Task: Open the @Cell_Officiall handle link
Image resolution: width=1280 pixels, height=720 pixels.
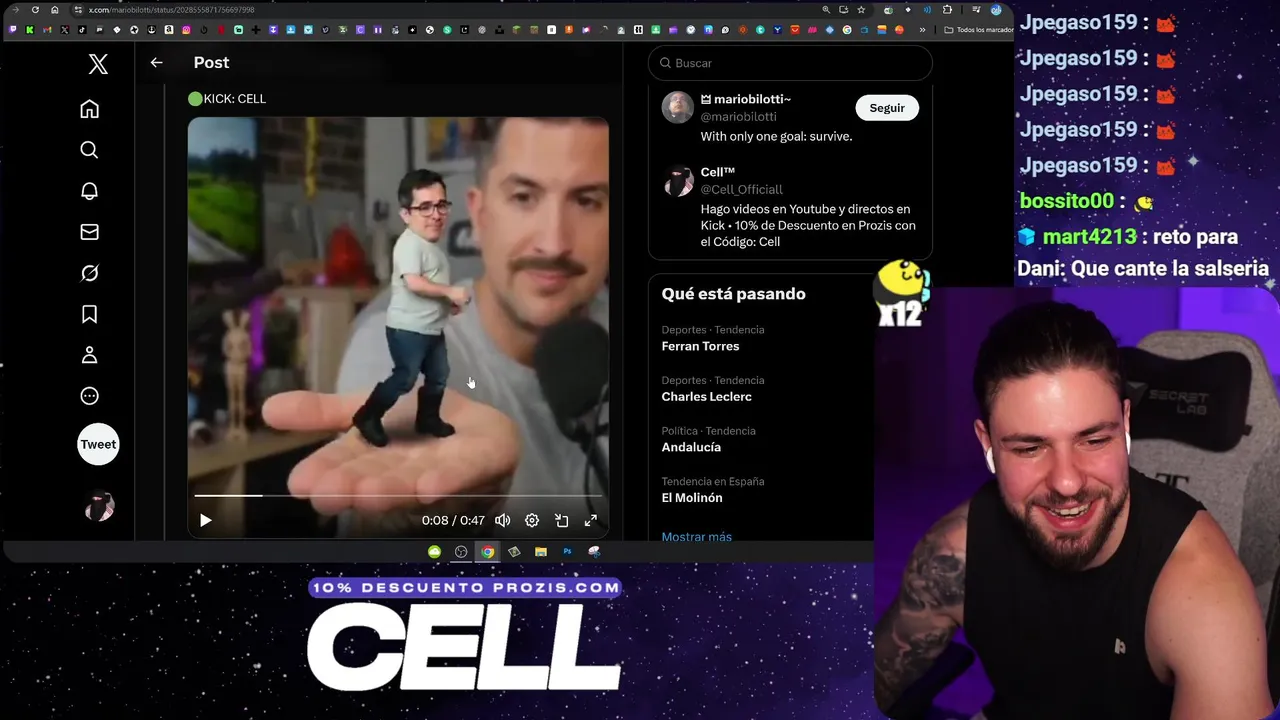Action: [x=741, y=189]
